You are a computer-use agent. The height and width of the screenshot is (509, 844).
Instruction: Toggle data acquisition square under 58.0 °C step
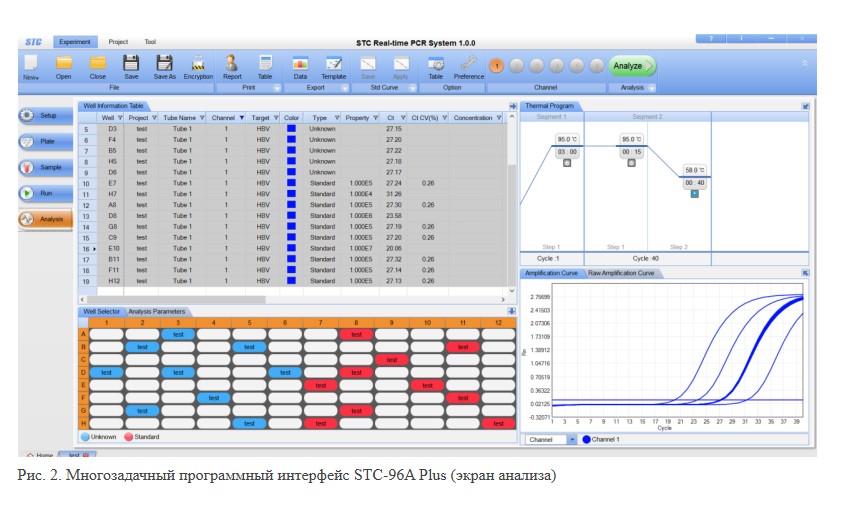click(695, 193)
